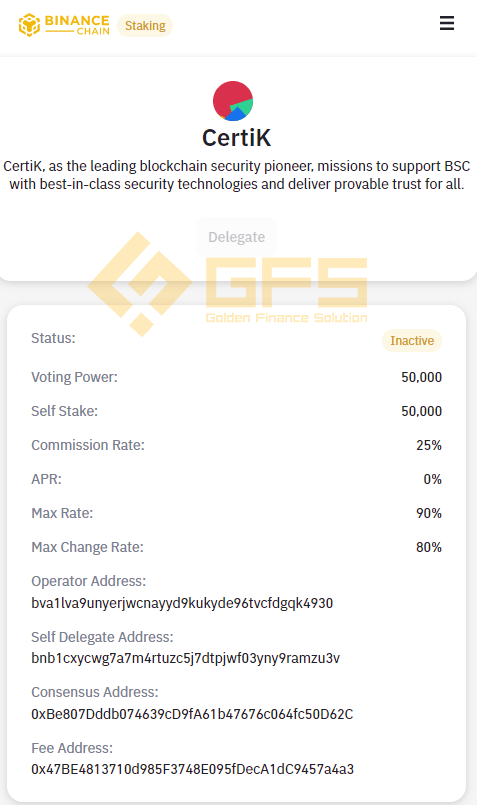Open the hamburger menu icon
477x805 pixels.
point(447,23)
